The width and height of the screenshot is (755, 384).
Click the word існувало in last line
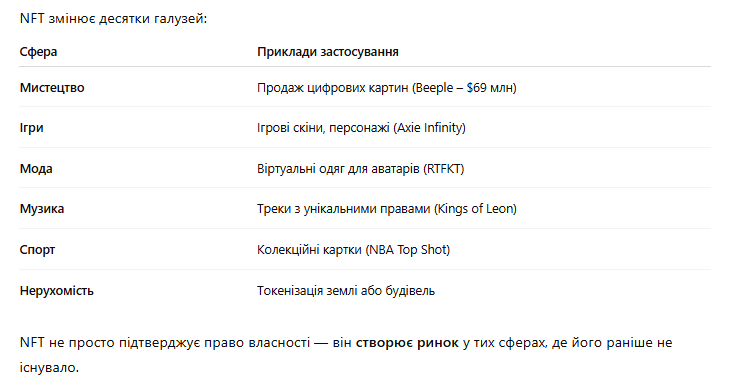point(49,367)
